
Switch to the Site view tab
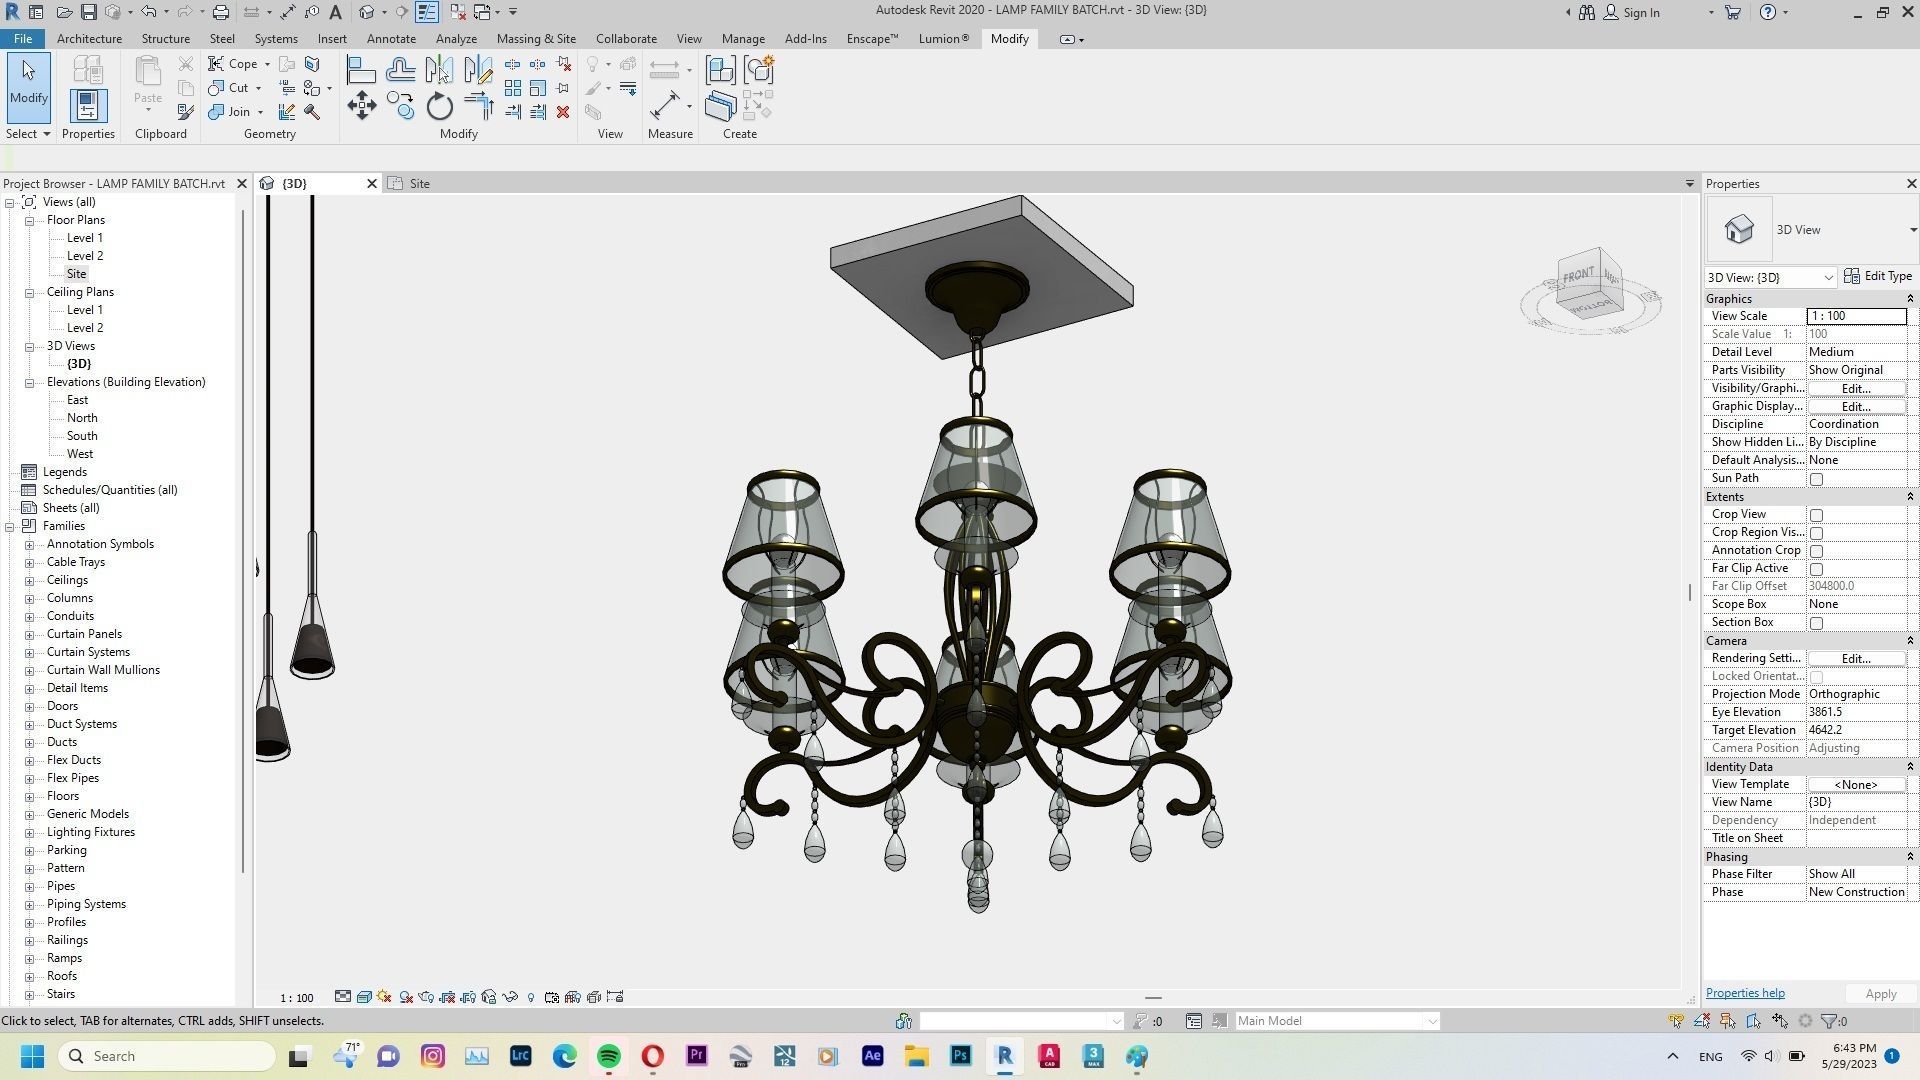[419, 184]
